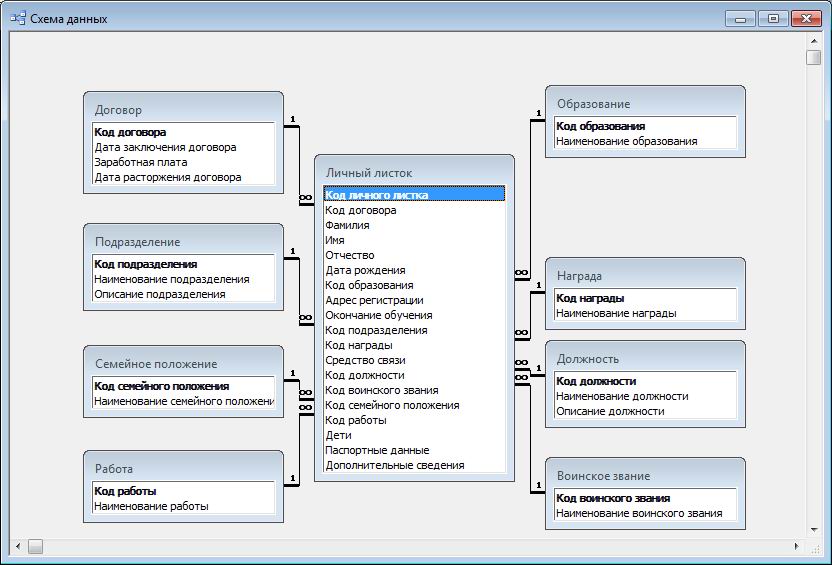Select Код договора in Договор table
832x565 pixels.
pyautogui.click(x=130, y=132)
